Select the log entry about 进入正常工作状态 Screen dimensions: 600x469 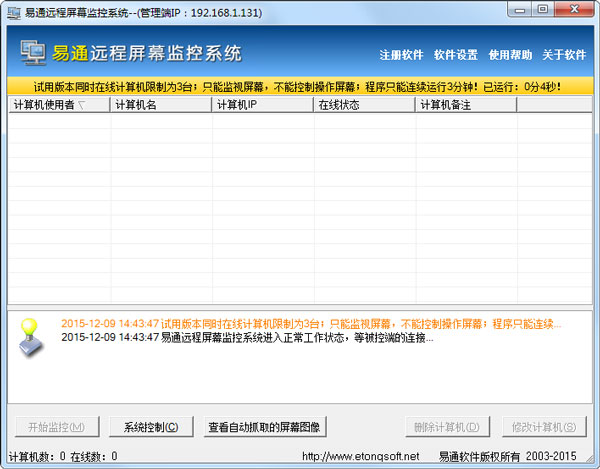[247, 337]
